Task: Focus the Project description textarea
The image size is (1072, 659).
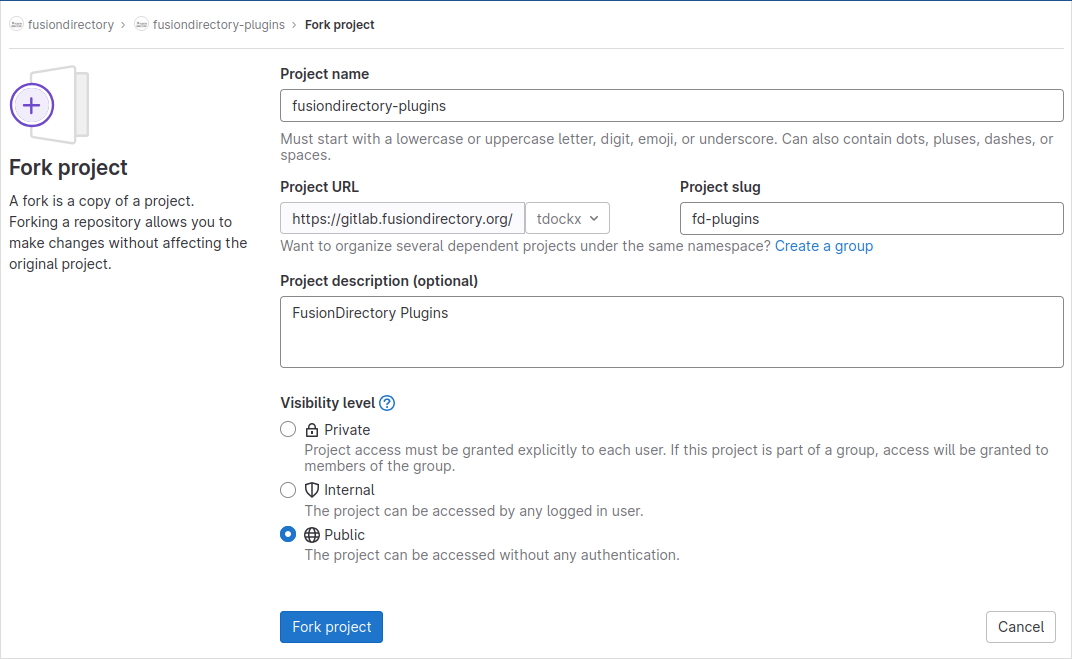Action: pyautogui.click(x=671, y=332)
